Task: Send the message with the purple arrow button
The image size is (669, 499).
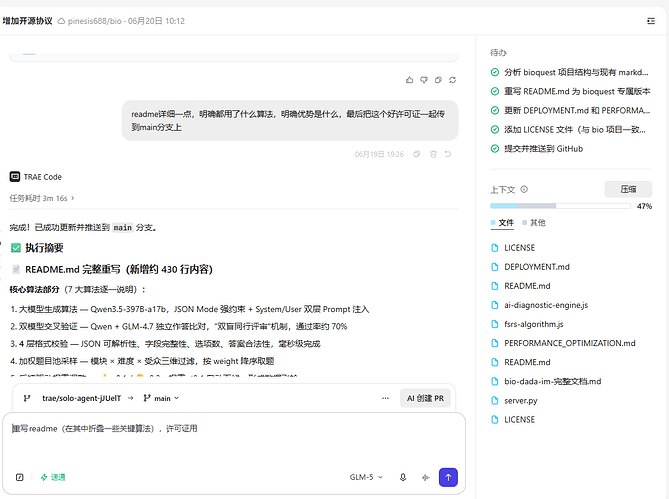Action: tap(448, 477)
